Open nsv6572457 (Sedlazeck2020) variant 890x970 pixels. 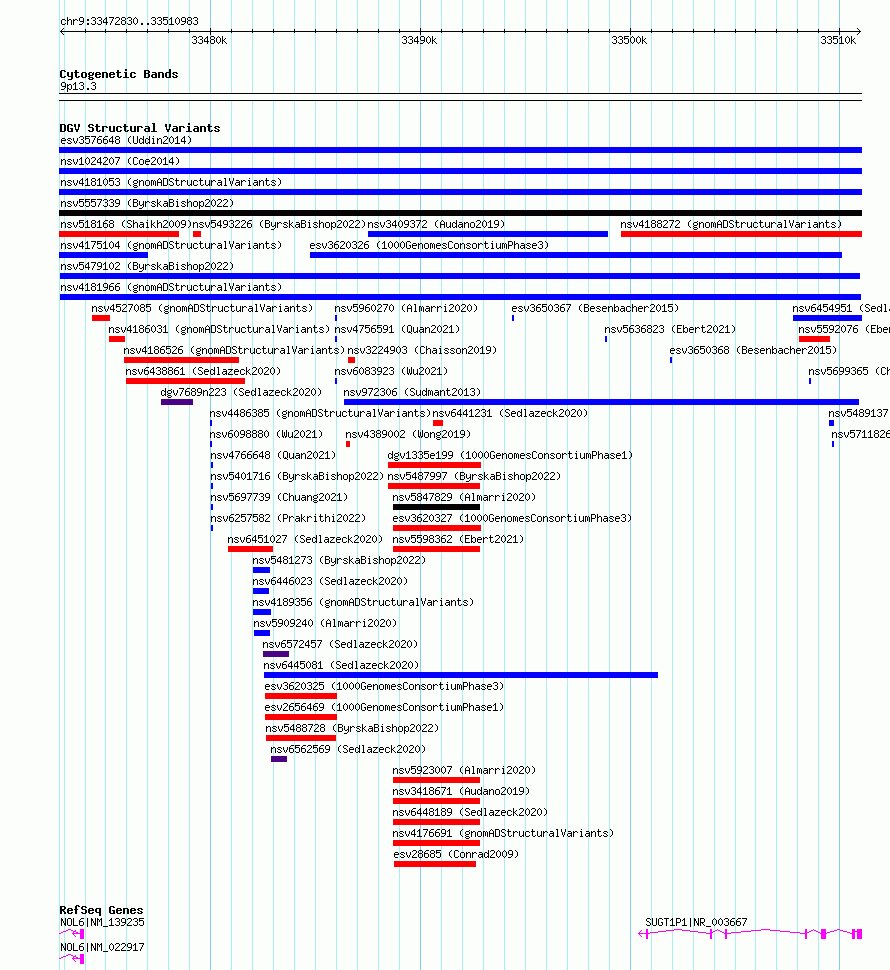(340, 645)
